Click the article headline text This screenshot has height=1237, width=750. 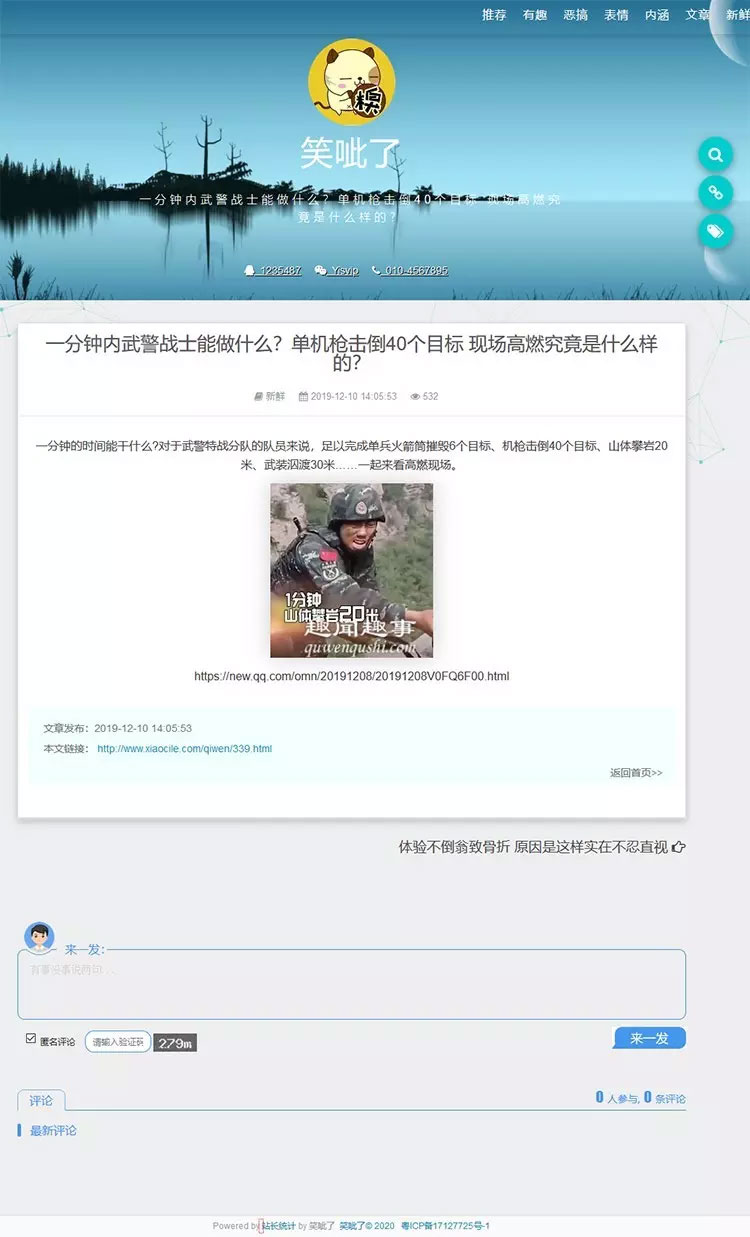coord(352,353)
